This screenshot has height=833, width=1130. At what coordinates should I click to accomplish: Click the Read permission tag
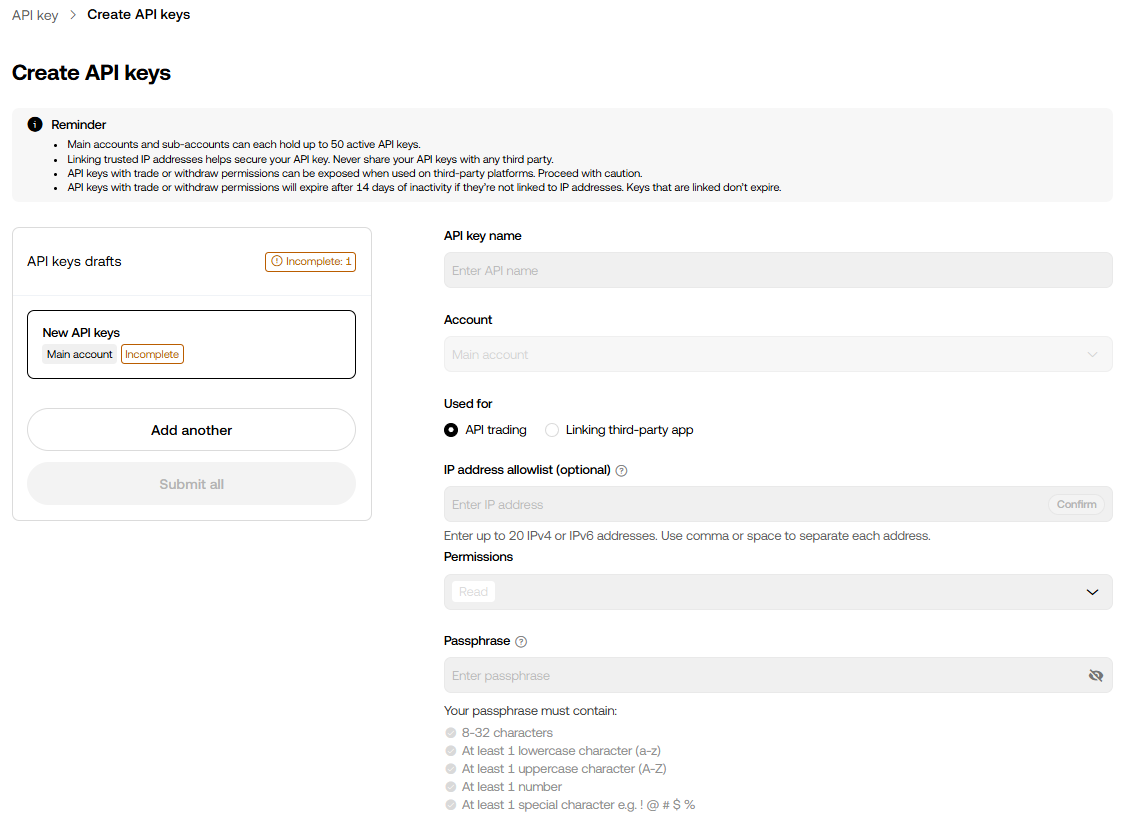(x=473, y=592)
